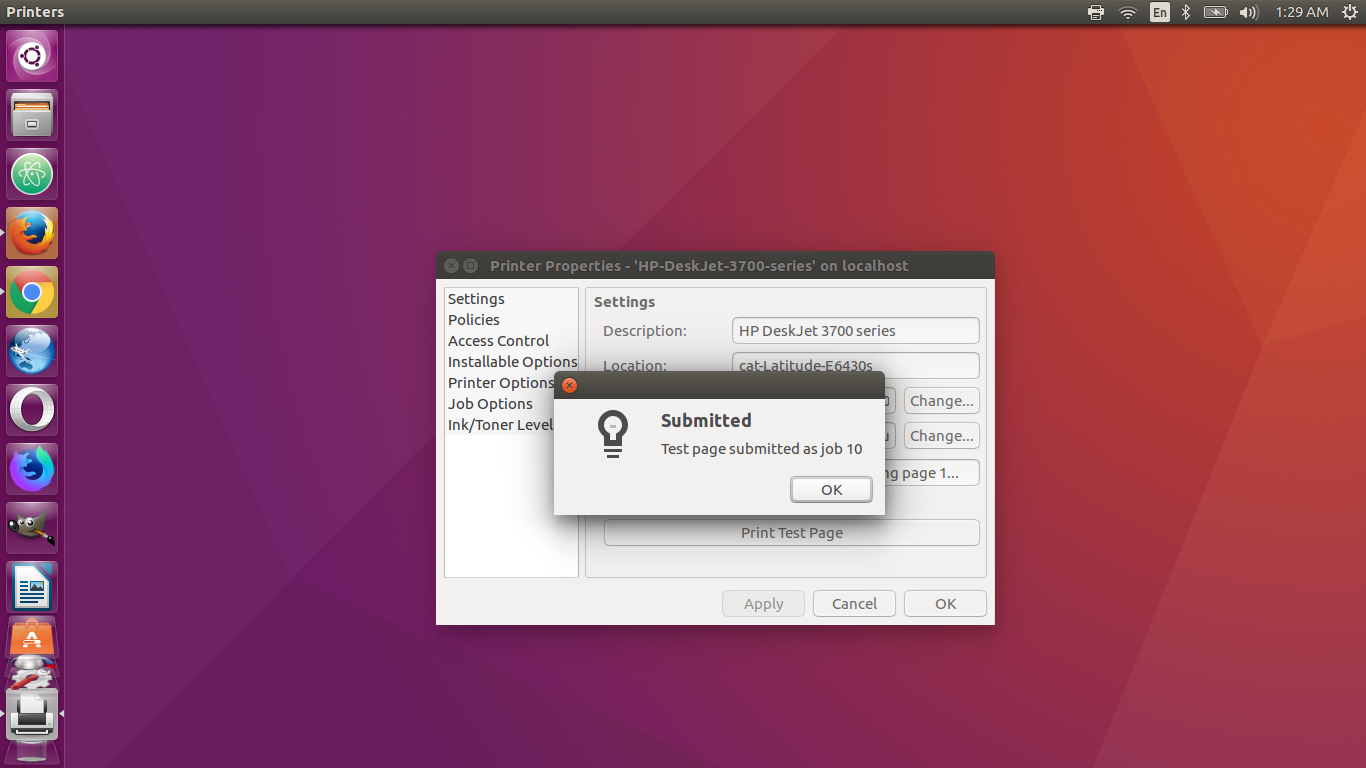Open Ubuntu Software from the launcher
Viewport: 1366px width, 768px height.
tap(32, 637)
